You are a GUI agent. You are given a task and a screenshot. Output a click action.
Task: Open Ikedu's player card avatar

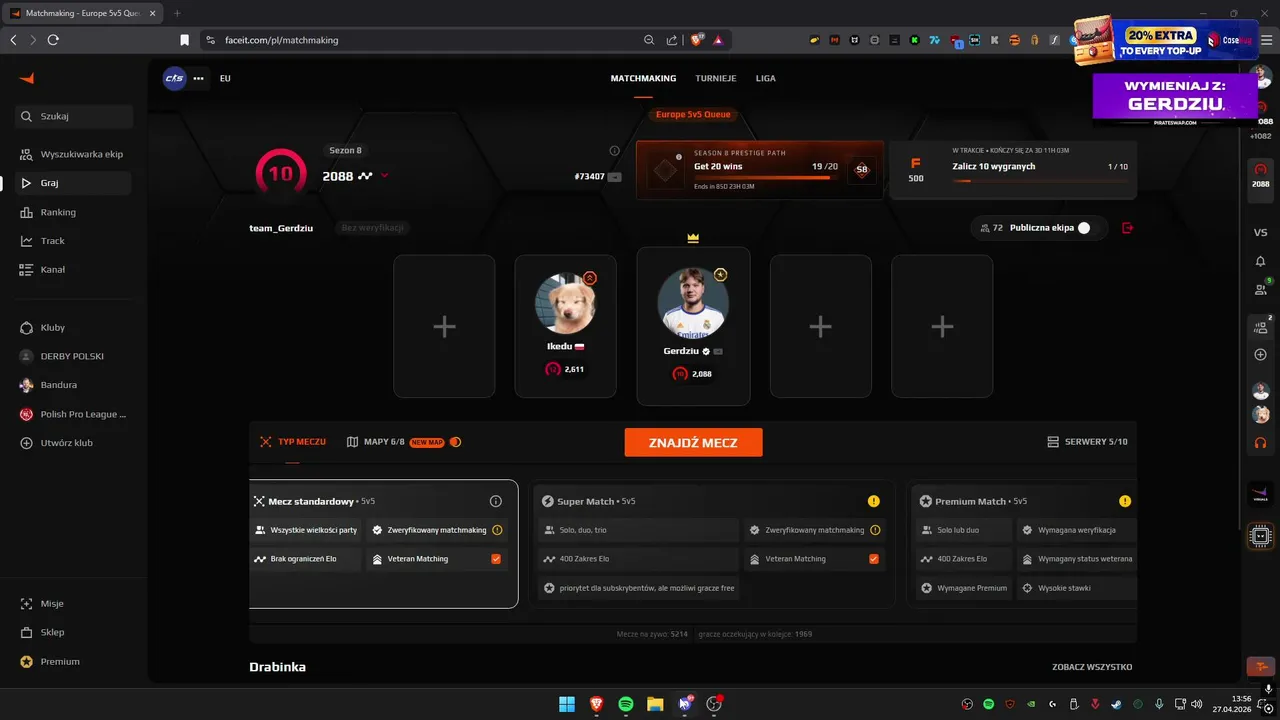[566, 304]
